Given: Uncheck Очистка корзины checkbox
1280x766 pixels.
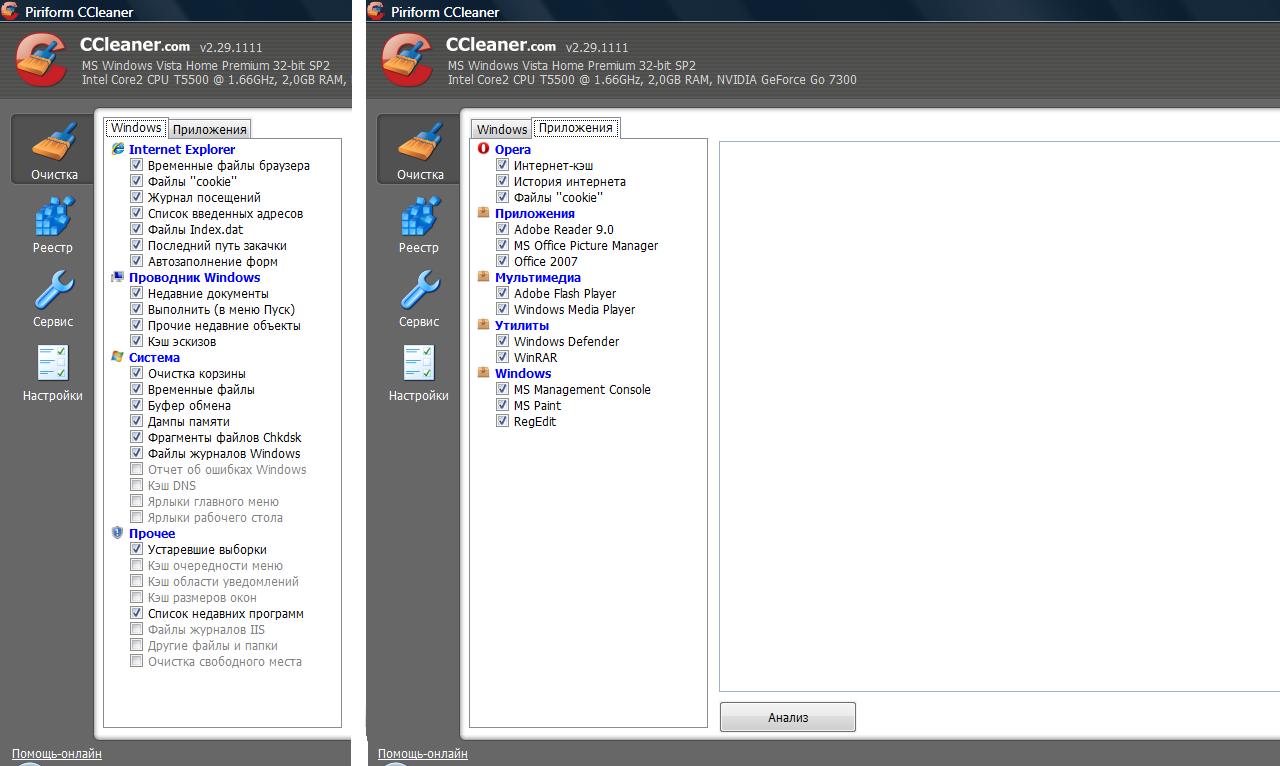Looking at the screenshot, I should (137, 373).
